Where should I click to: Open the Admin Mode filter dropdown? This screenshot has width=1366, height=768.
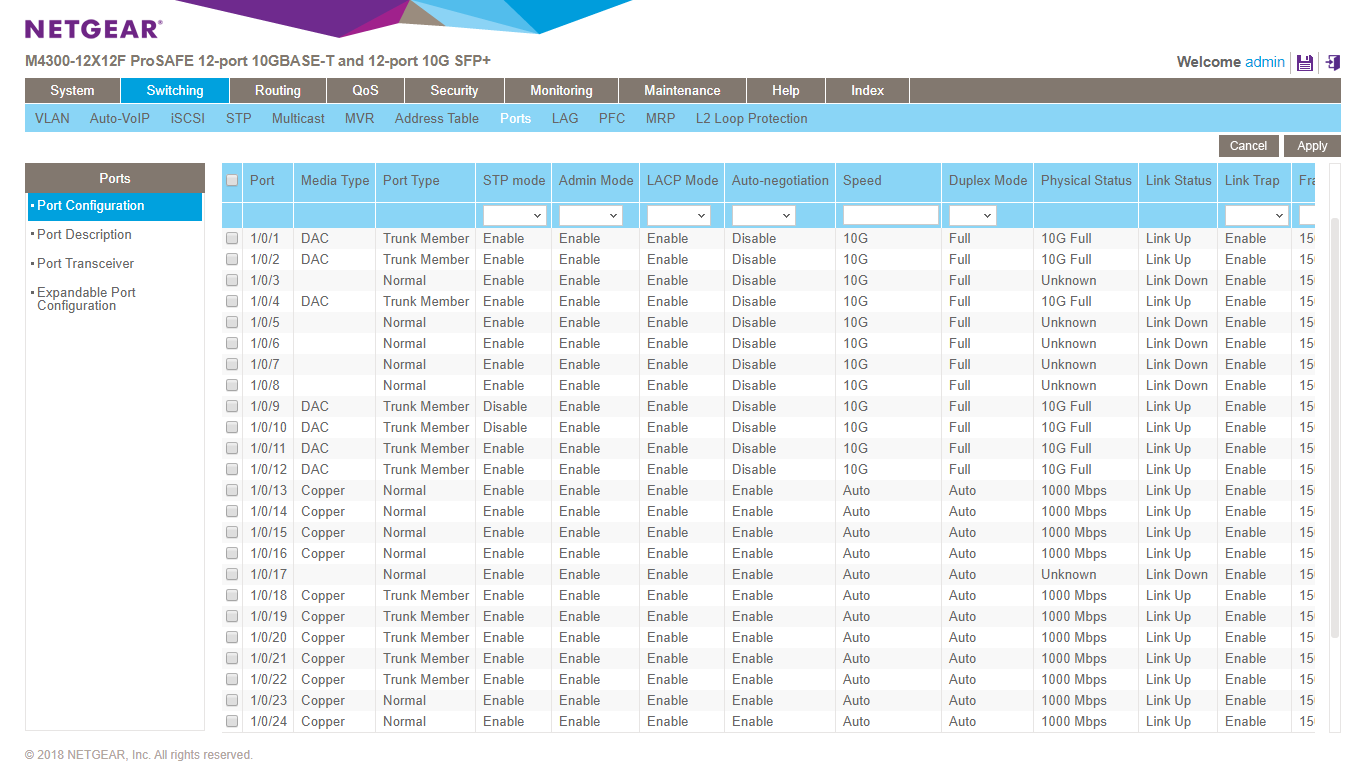[x=591, y=215]
